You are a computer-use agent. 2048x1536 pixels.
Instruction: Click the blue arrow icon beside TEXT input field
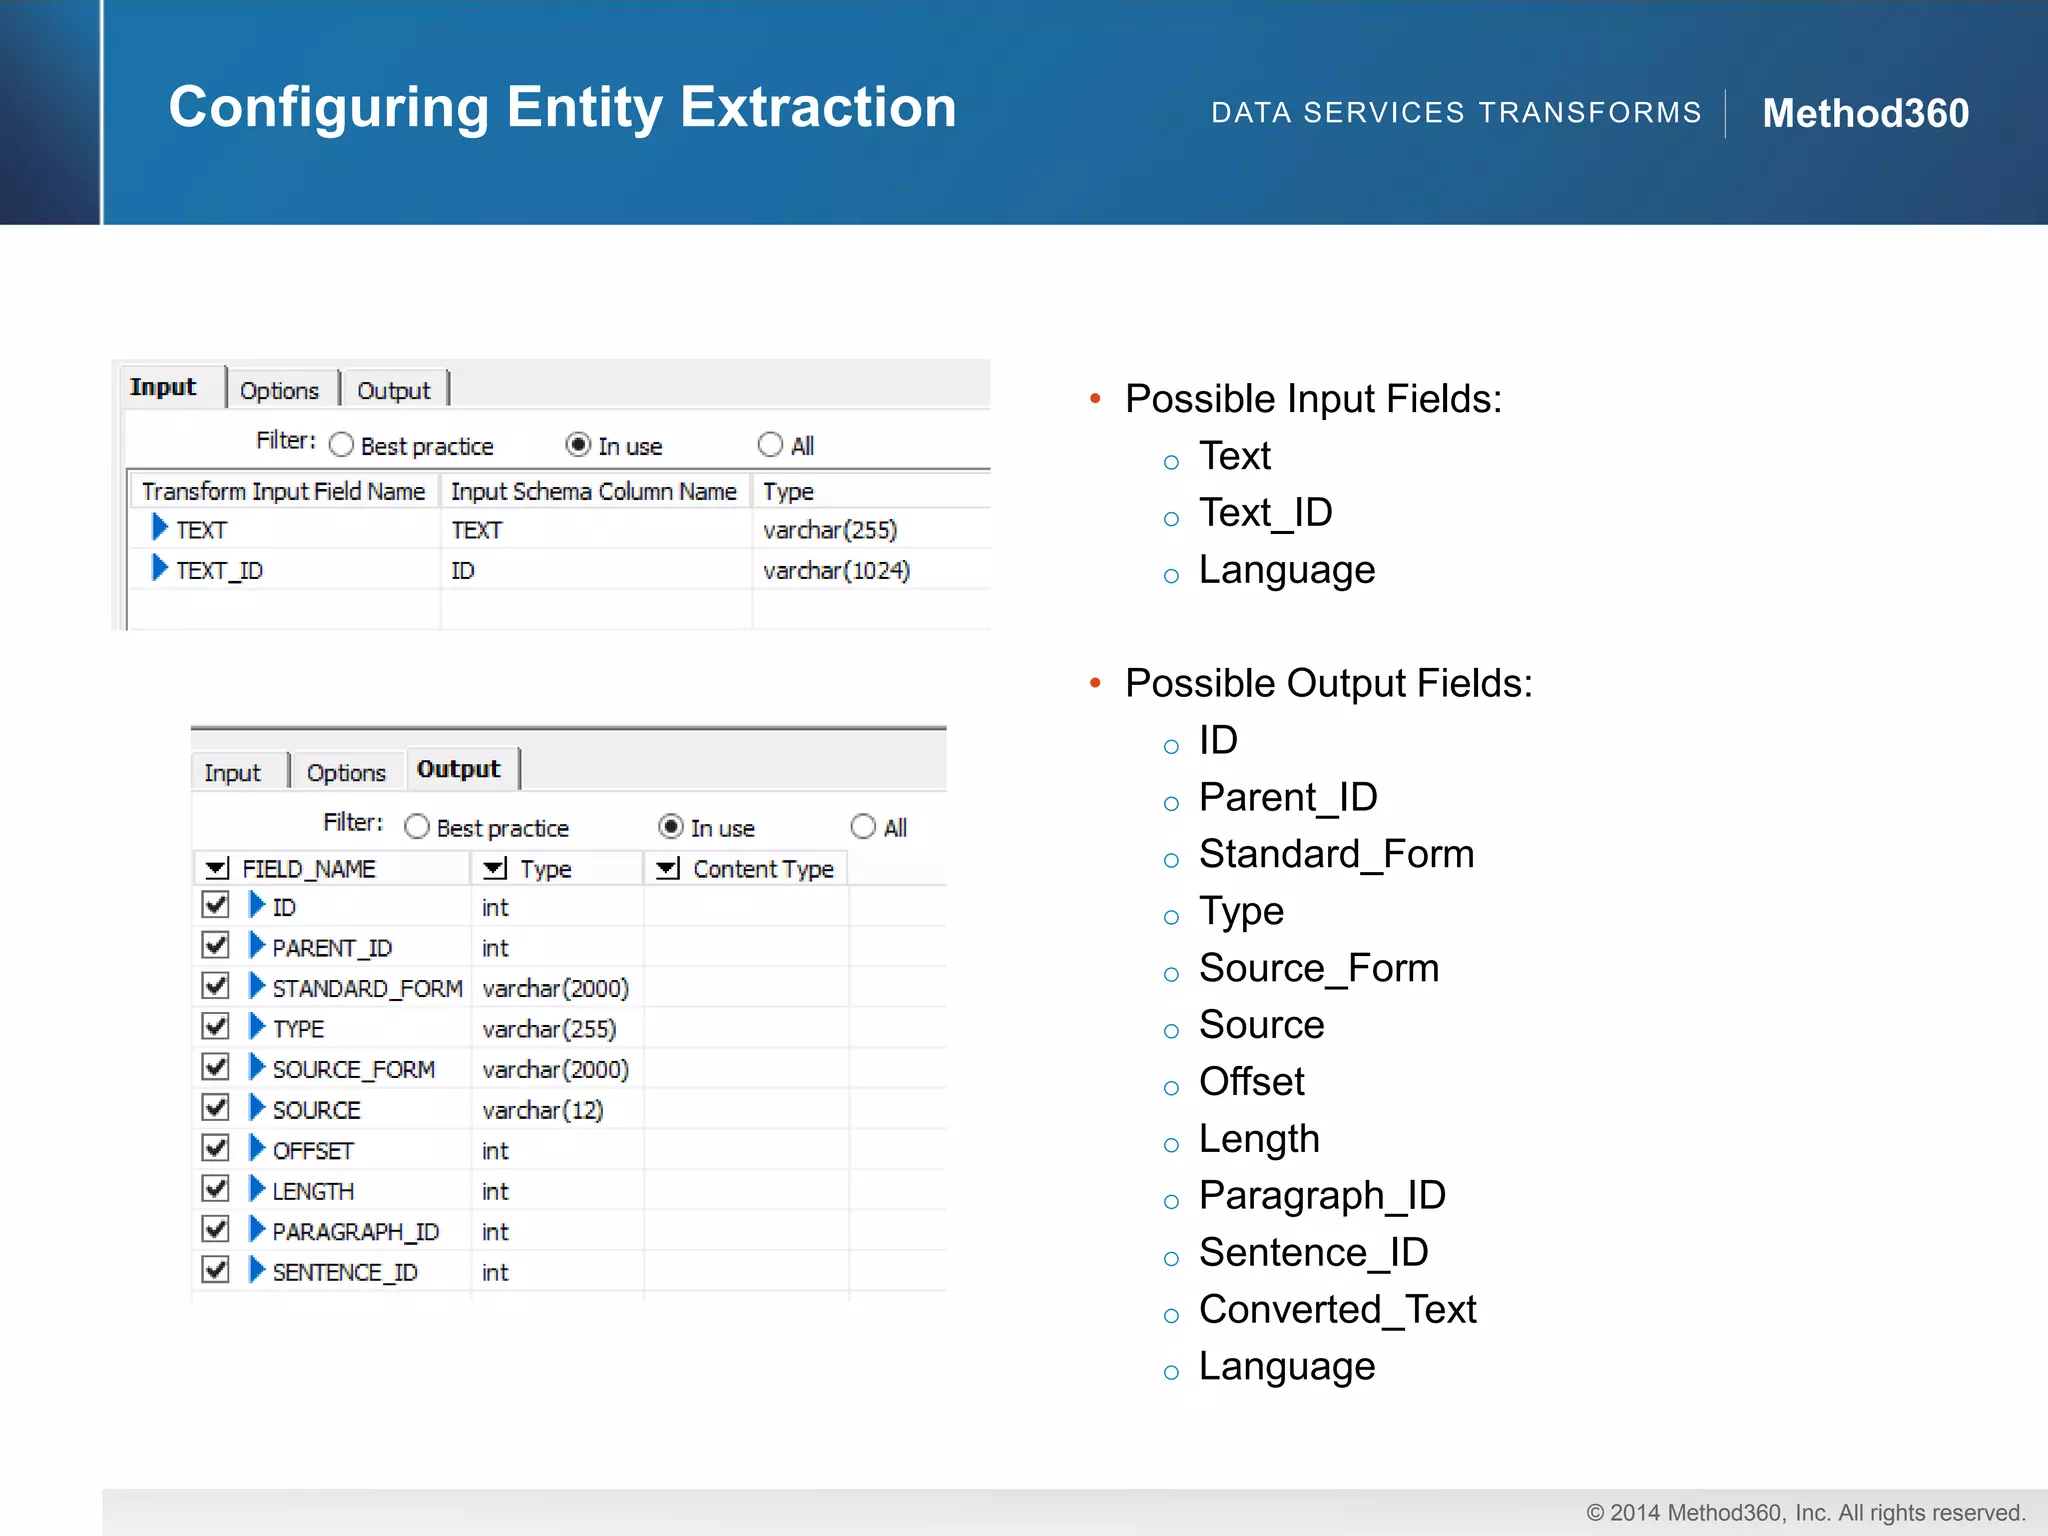(x=158, y=527)
